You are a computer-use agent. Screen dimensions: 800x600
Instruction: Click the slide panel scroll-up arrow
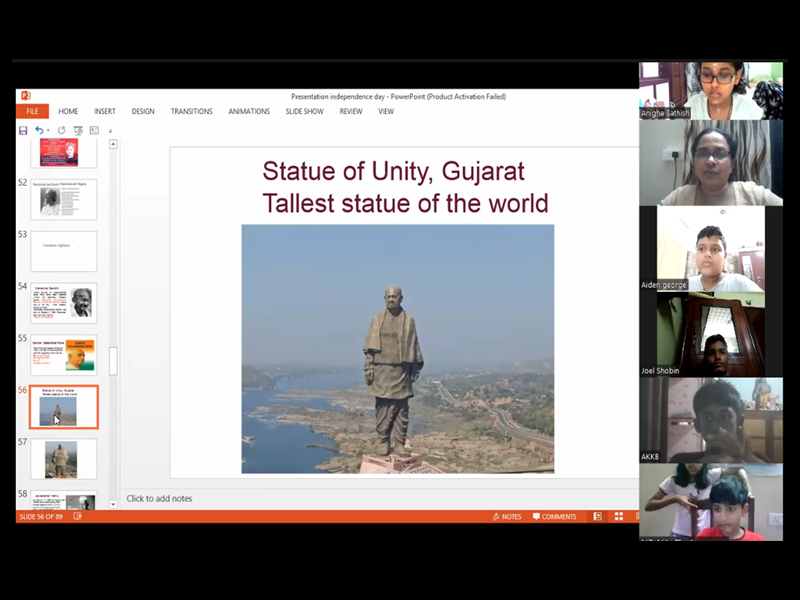coord(113,144)
